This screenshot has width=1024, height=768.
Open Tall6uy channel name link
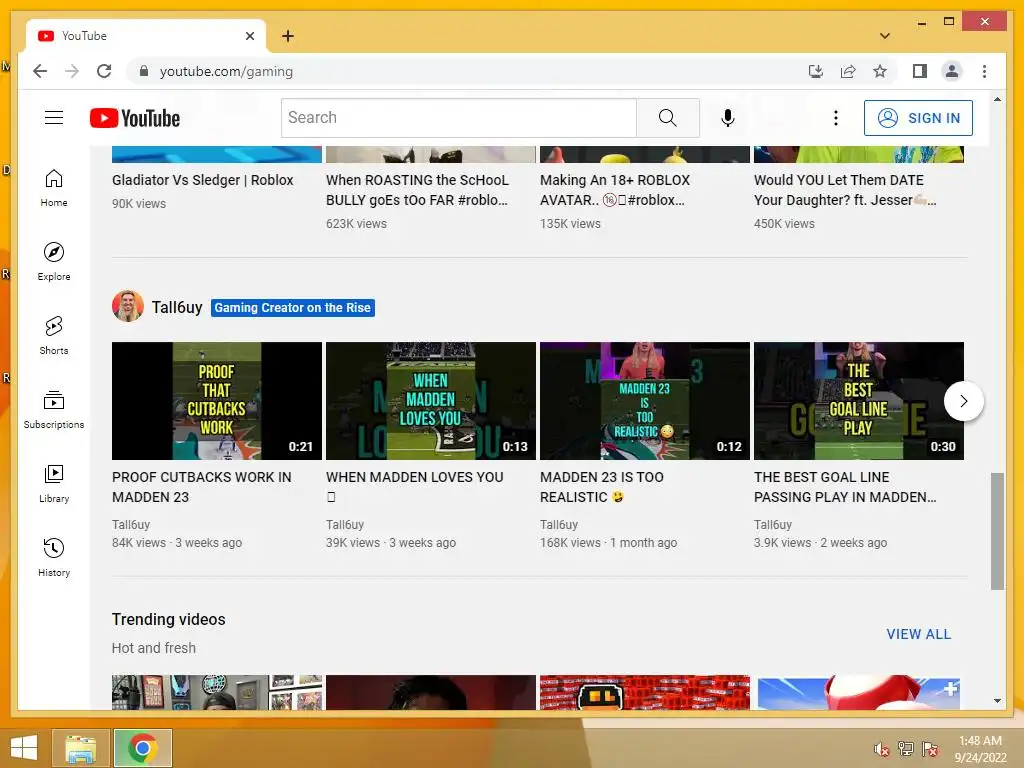point(176,307)
